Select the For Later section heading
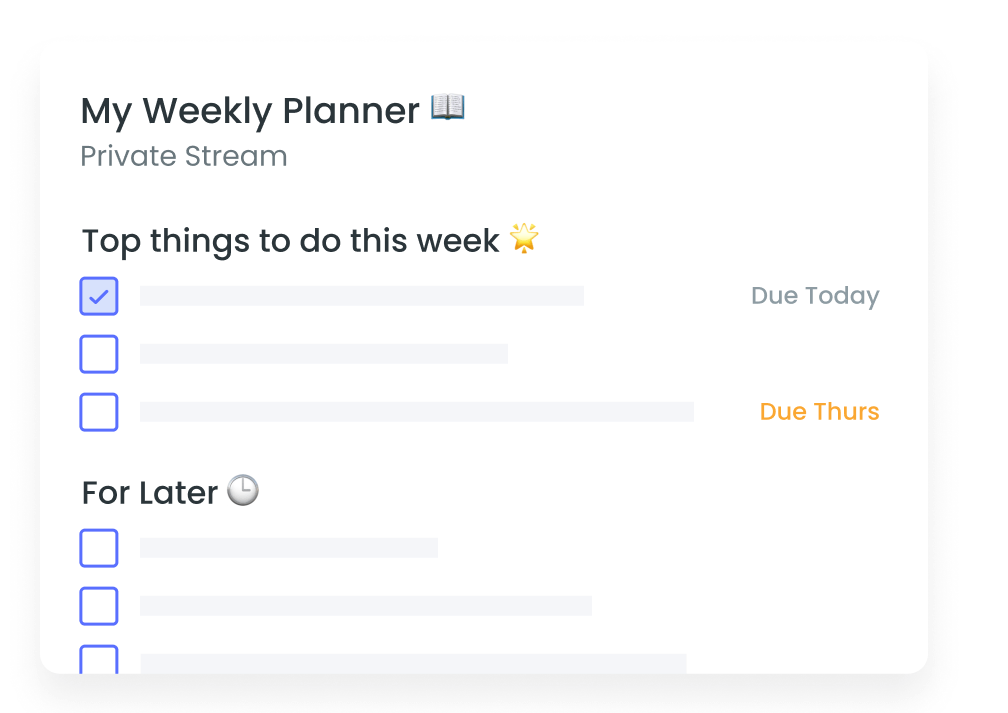The width and height of the screenshot is (1008, 713). tap(150, 493)
